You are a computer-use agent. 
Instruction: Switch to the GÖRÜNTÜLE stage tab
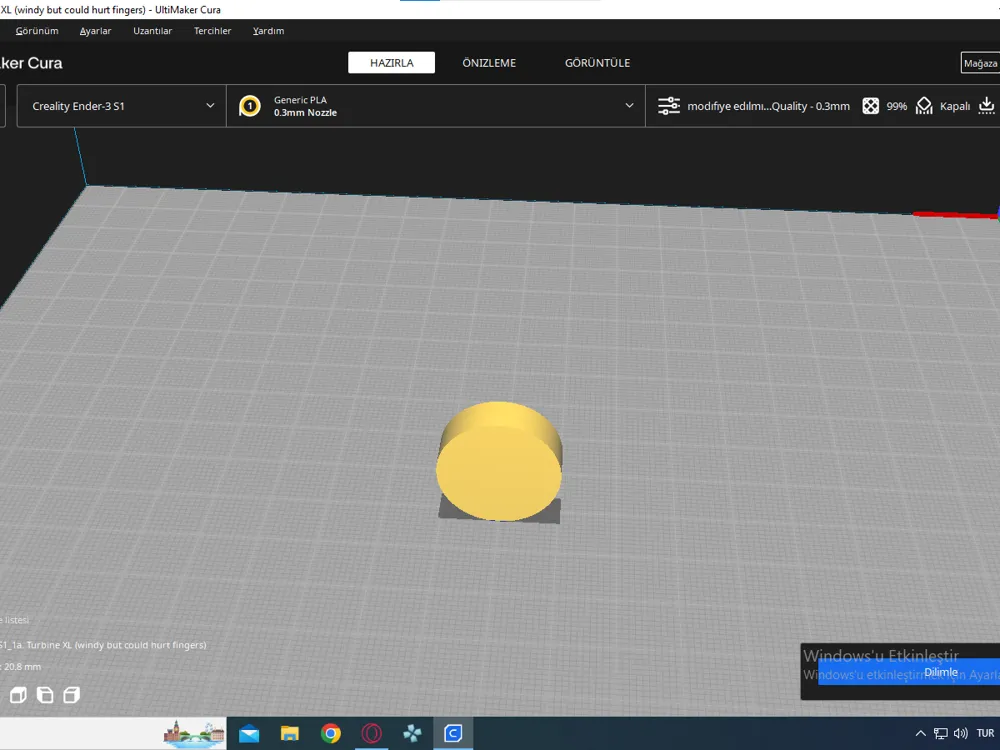(598, 62)
